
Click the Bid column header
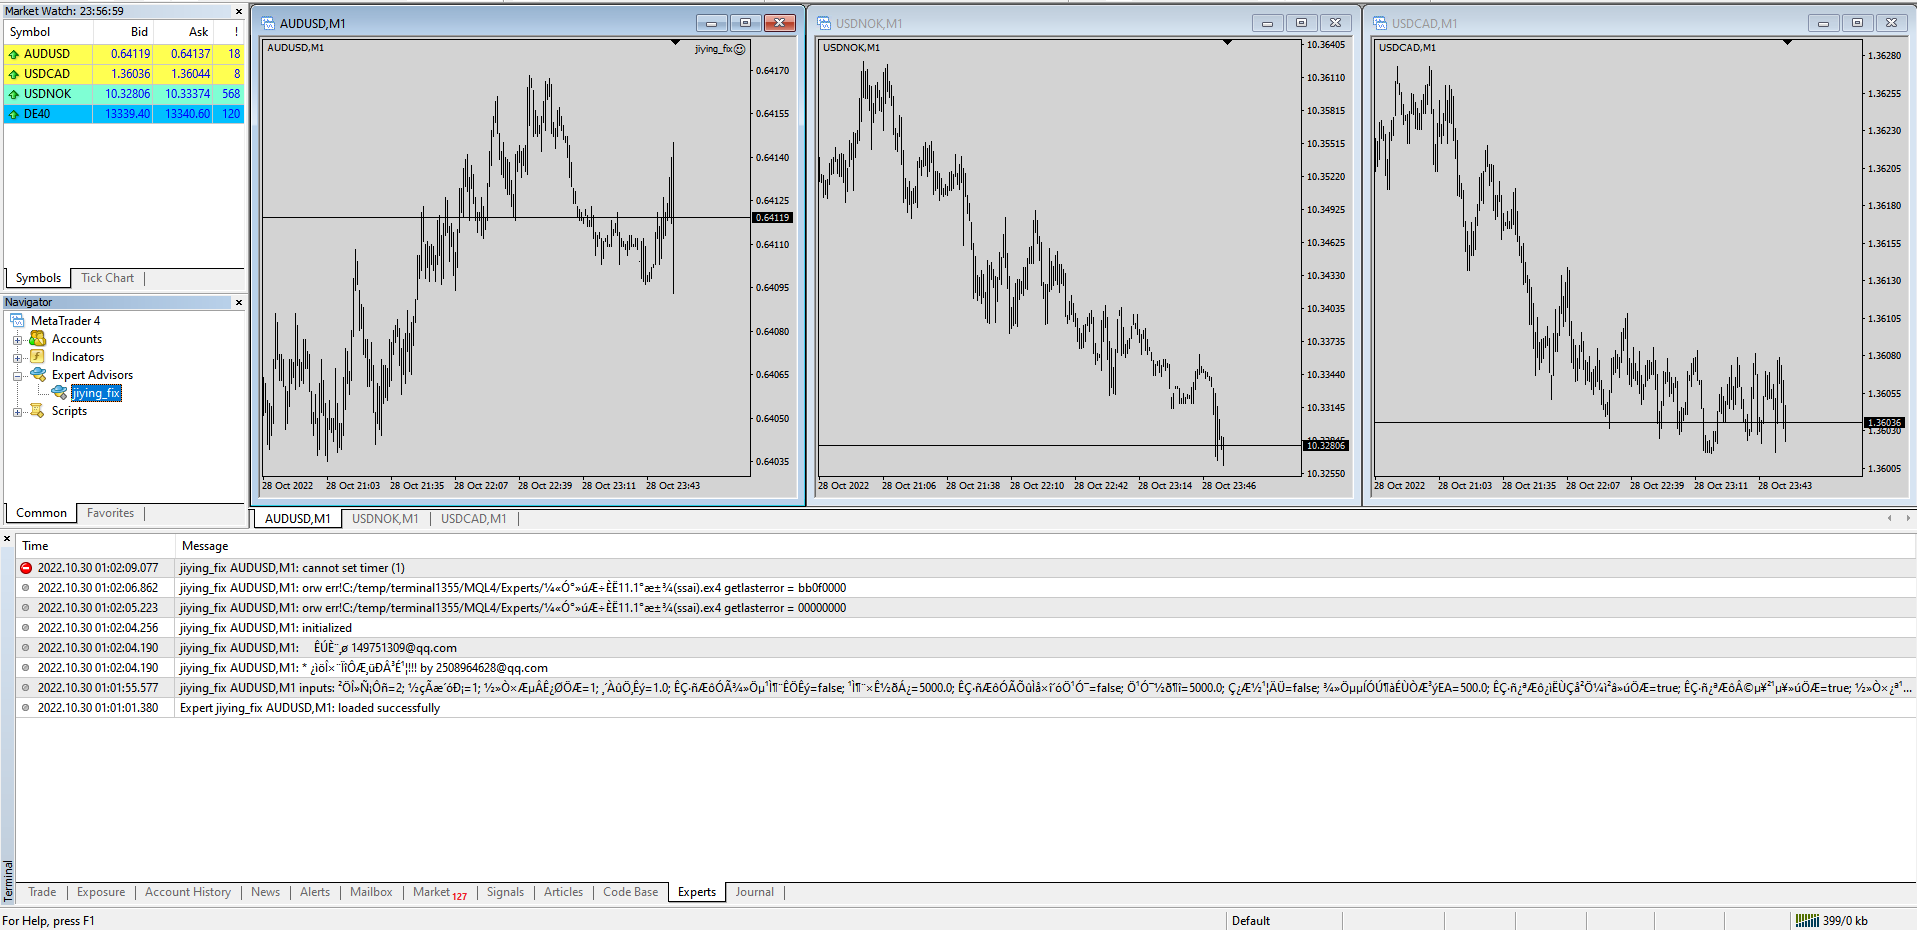point(123,32)
